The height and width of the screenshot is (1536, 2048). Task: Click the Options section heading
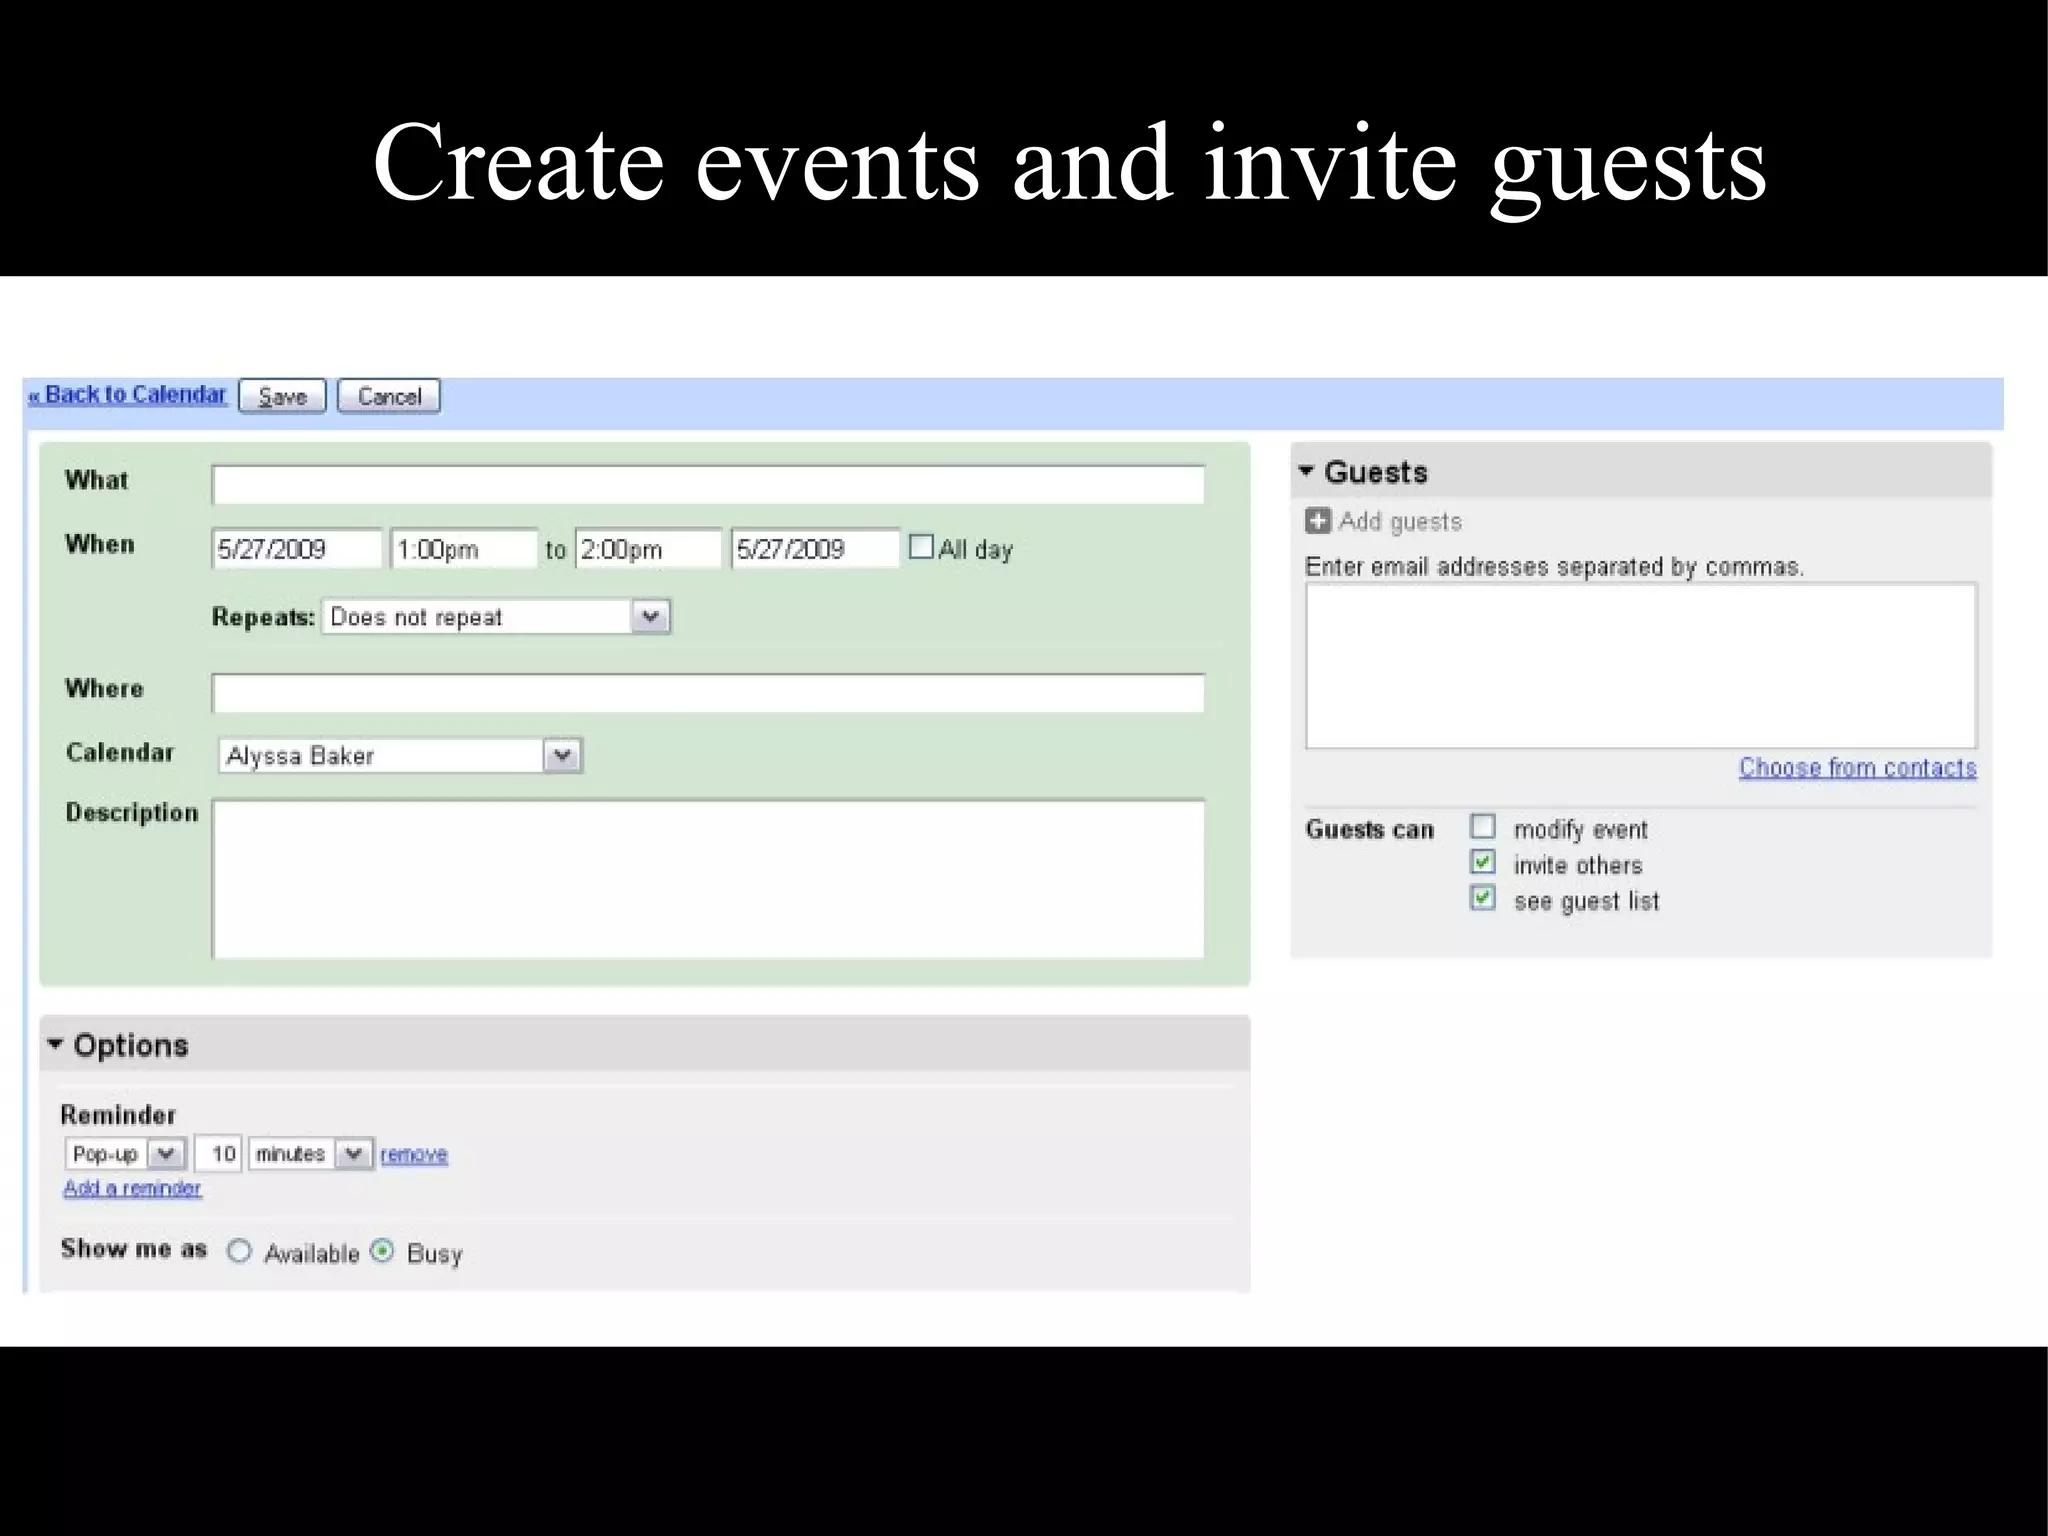pyautogui.click(x=131, y=1045)
